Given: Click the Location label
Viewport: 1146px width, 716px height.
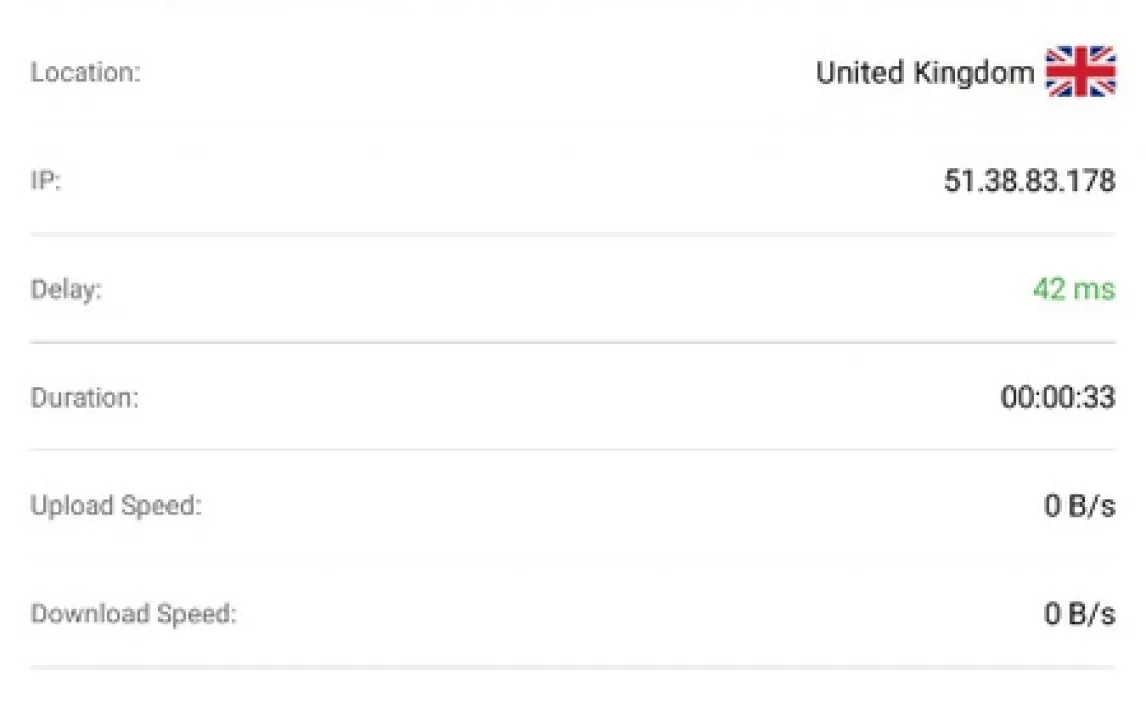Looking at the screenshot, I should pyautogui.click(x=86, y=73).
